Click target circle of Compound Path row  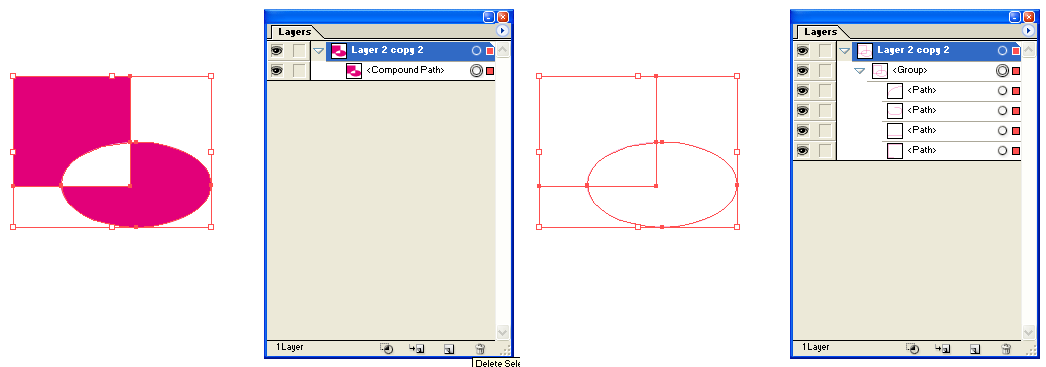tap(476, 71)
